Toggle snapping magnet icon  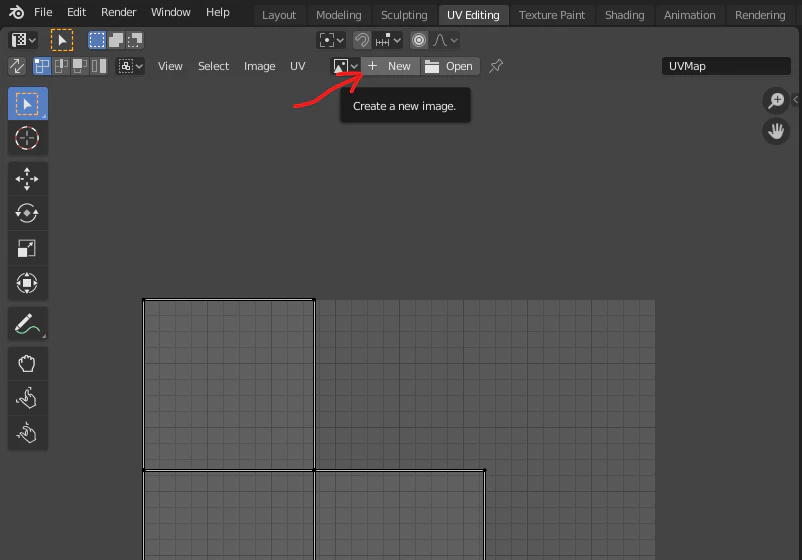coord(362,40)
